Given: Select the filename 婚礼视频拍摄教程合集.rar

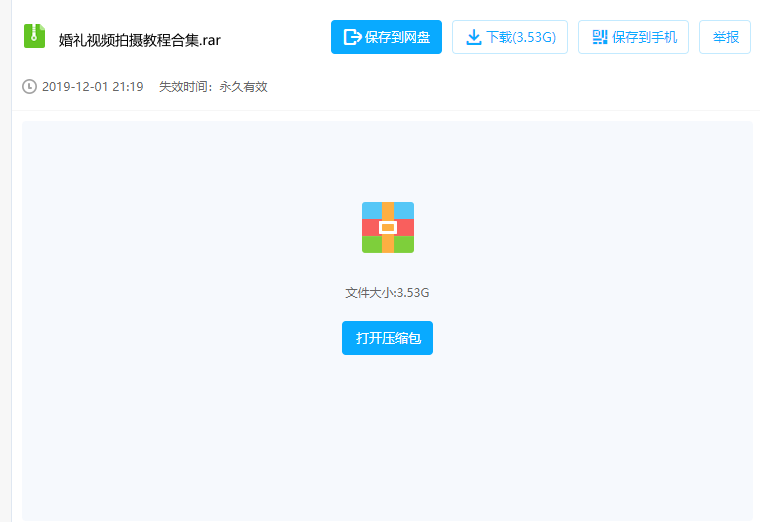Looking at the screenshot, I should pos(140,40).
